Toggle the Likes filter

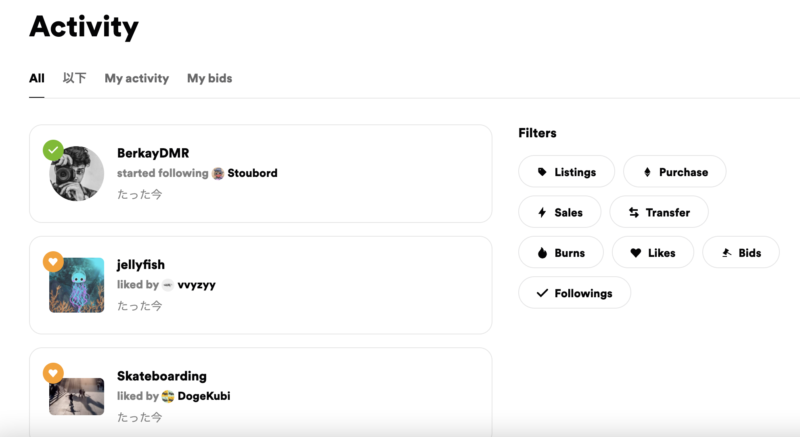click(x=652, y=253)
